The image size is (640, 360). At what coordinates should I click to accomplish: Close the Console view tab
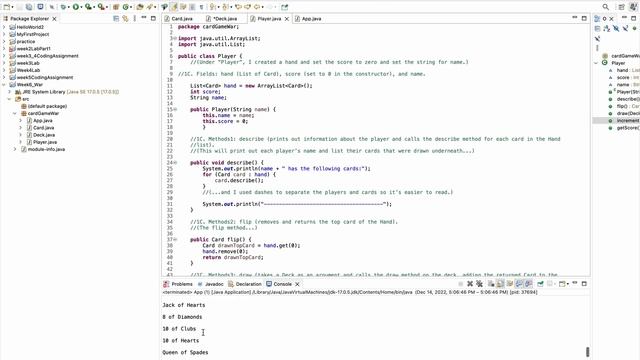(x=297, y=284)
